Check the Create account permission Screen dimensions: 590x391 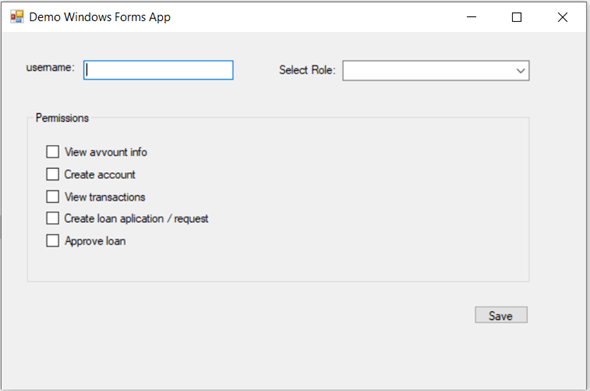[53, 174]
